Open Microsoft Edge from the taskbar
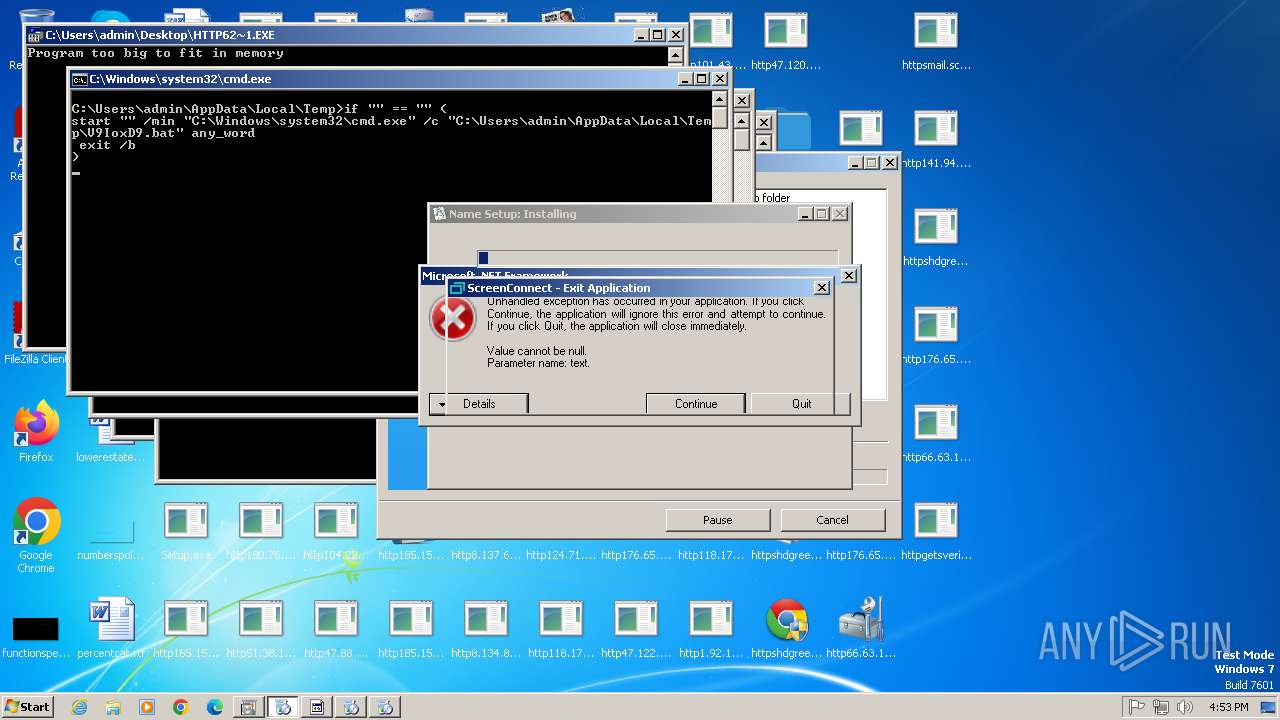The height and width of the screenshot is (720, 1280). [215, 707]
